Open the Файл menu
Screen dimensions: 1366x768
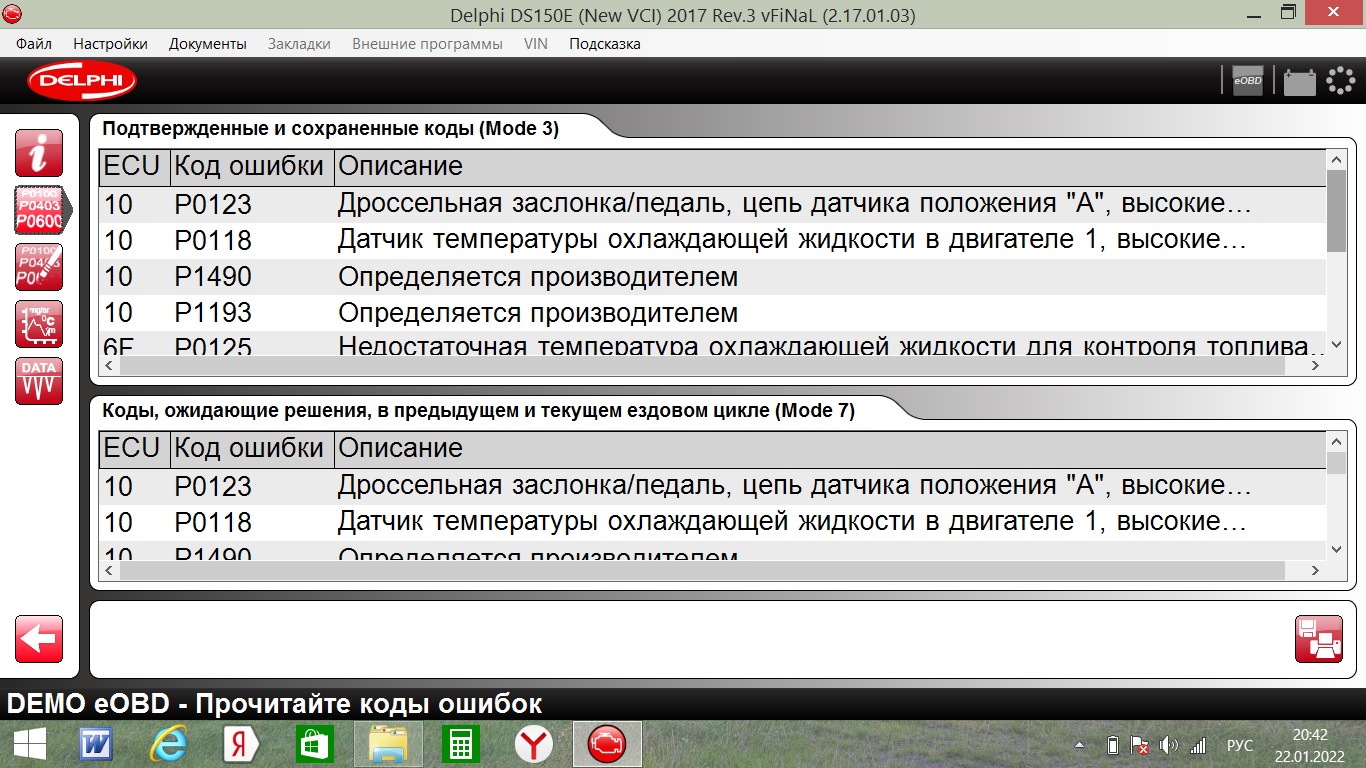coord(34,44)
